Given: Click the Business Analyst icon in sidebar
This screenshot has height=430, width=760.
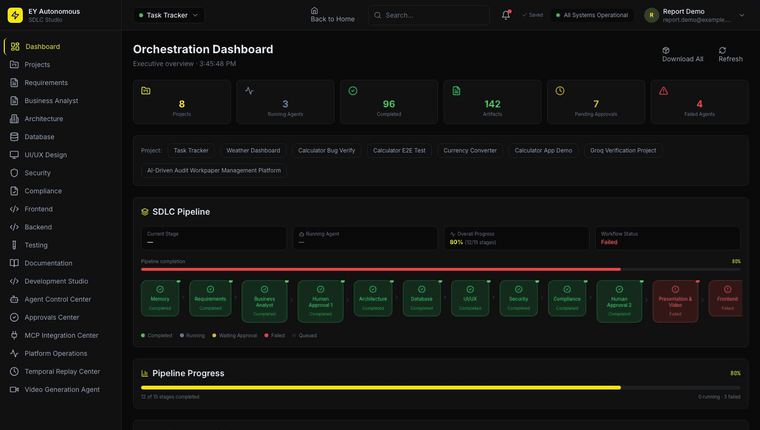Looking at the screenshot, I should [15, 101].
